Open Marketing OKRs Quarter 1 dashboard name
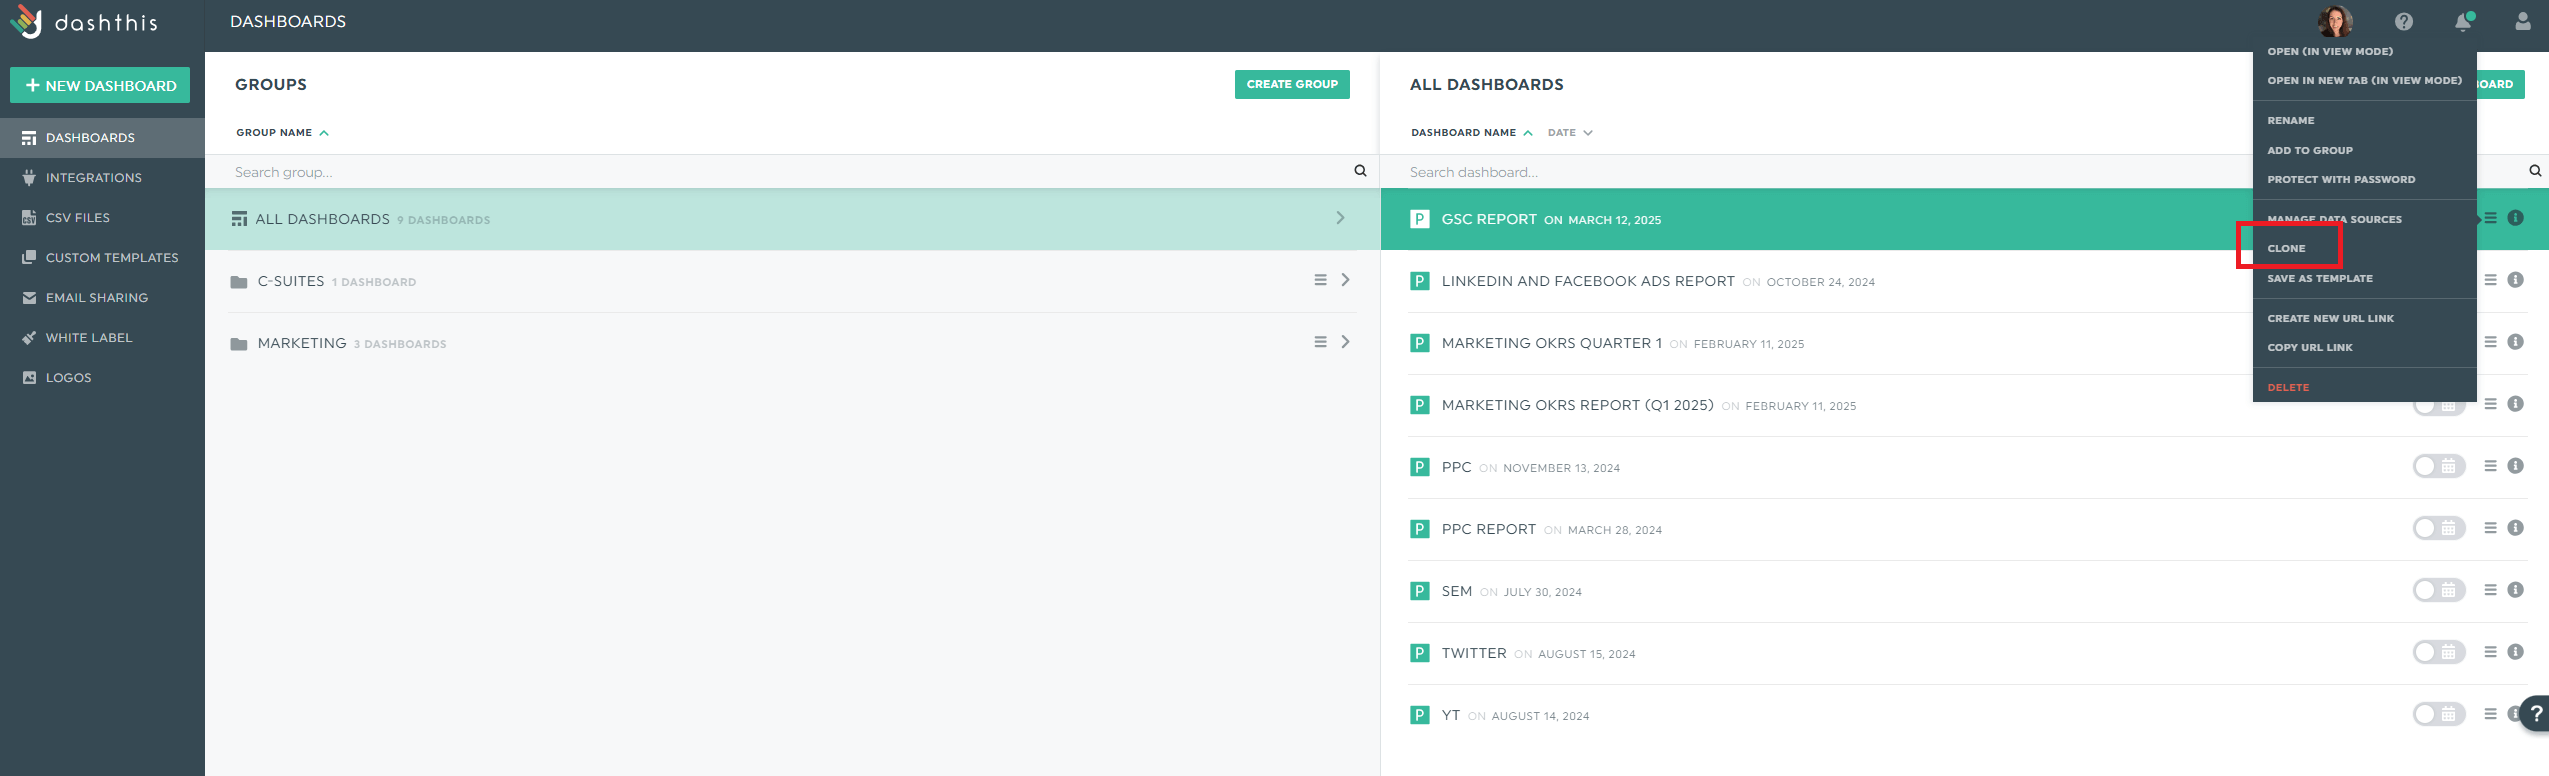Viewport: 2549px width, 776px height. (1552, 343)
